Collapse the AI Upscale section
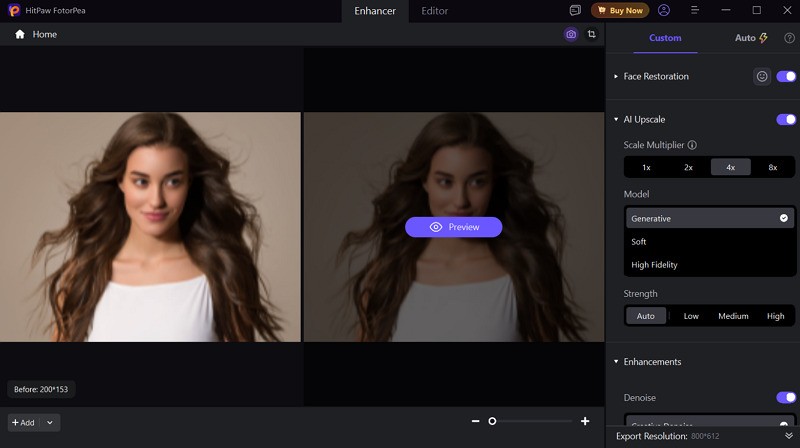This screenshot has width=800, height=448. tap(616, 119)
